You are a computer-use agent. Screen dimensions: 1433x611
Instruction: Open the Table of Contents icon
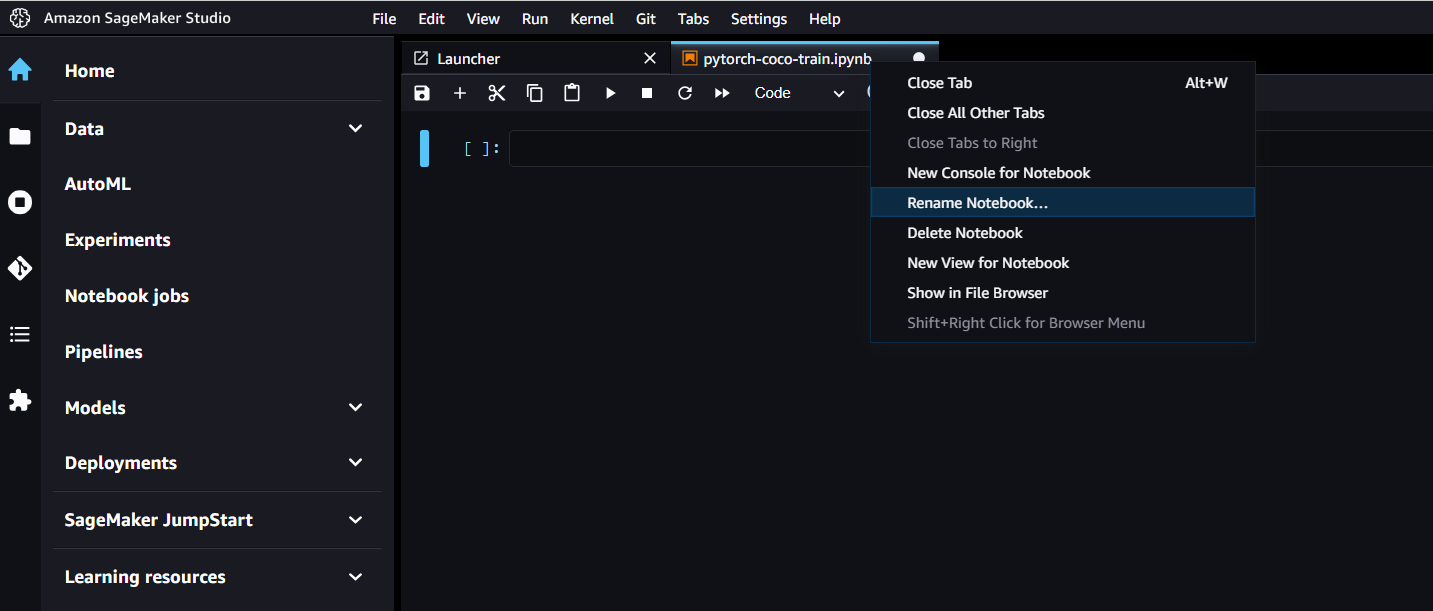20,334
